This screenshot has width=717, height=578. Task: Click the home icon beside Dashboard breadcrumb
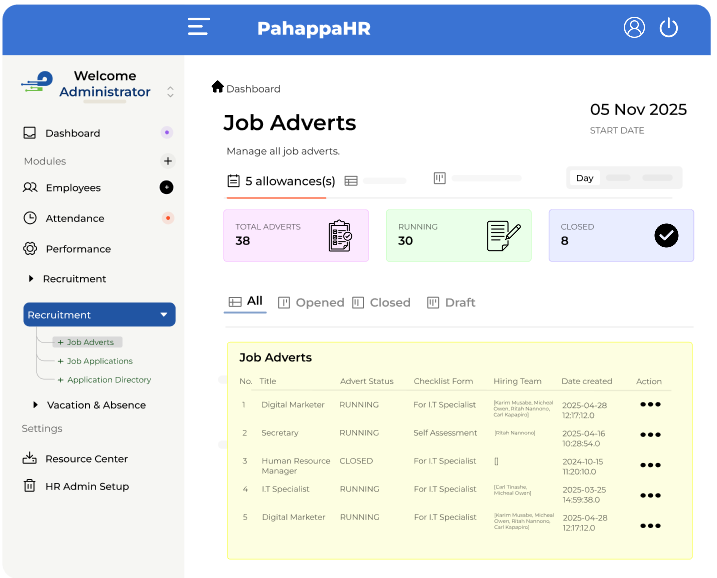coord(217,87)
